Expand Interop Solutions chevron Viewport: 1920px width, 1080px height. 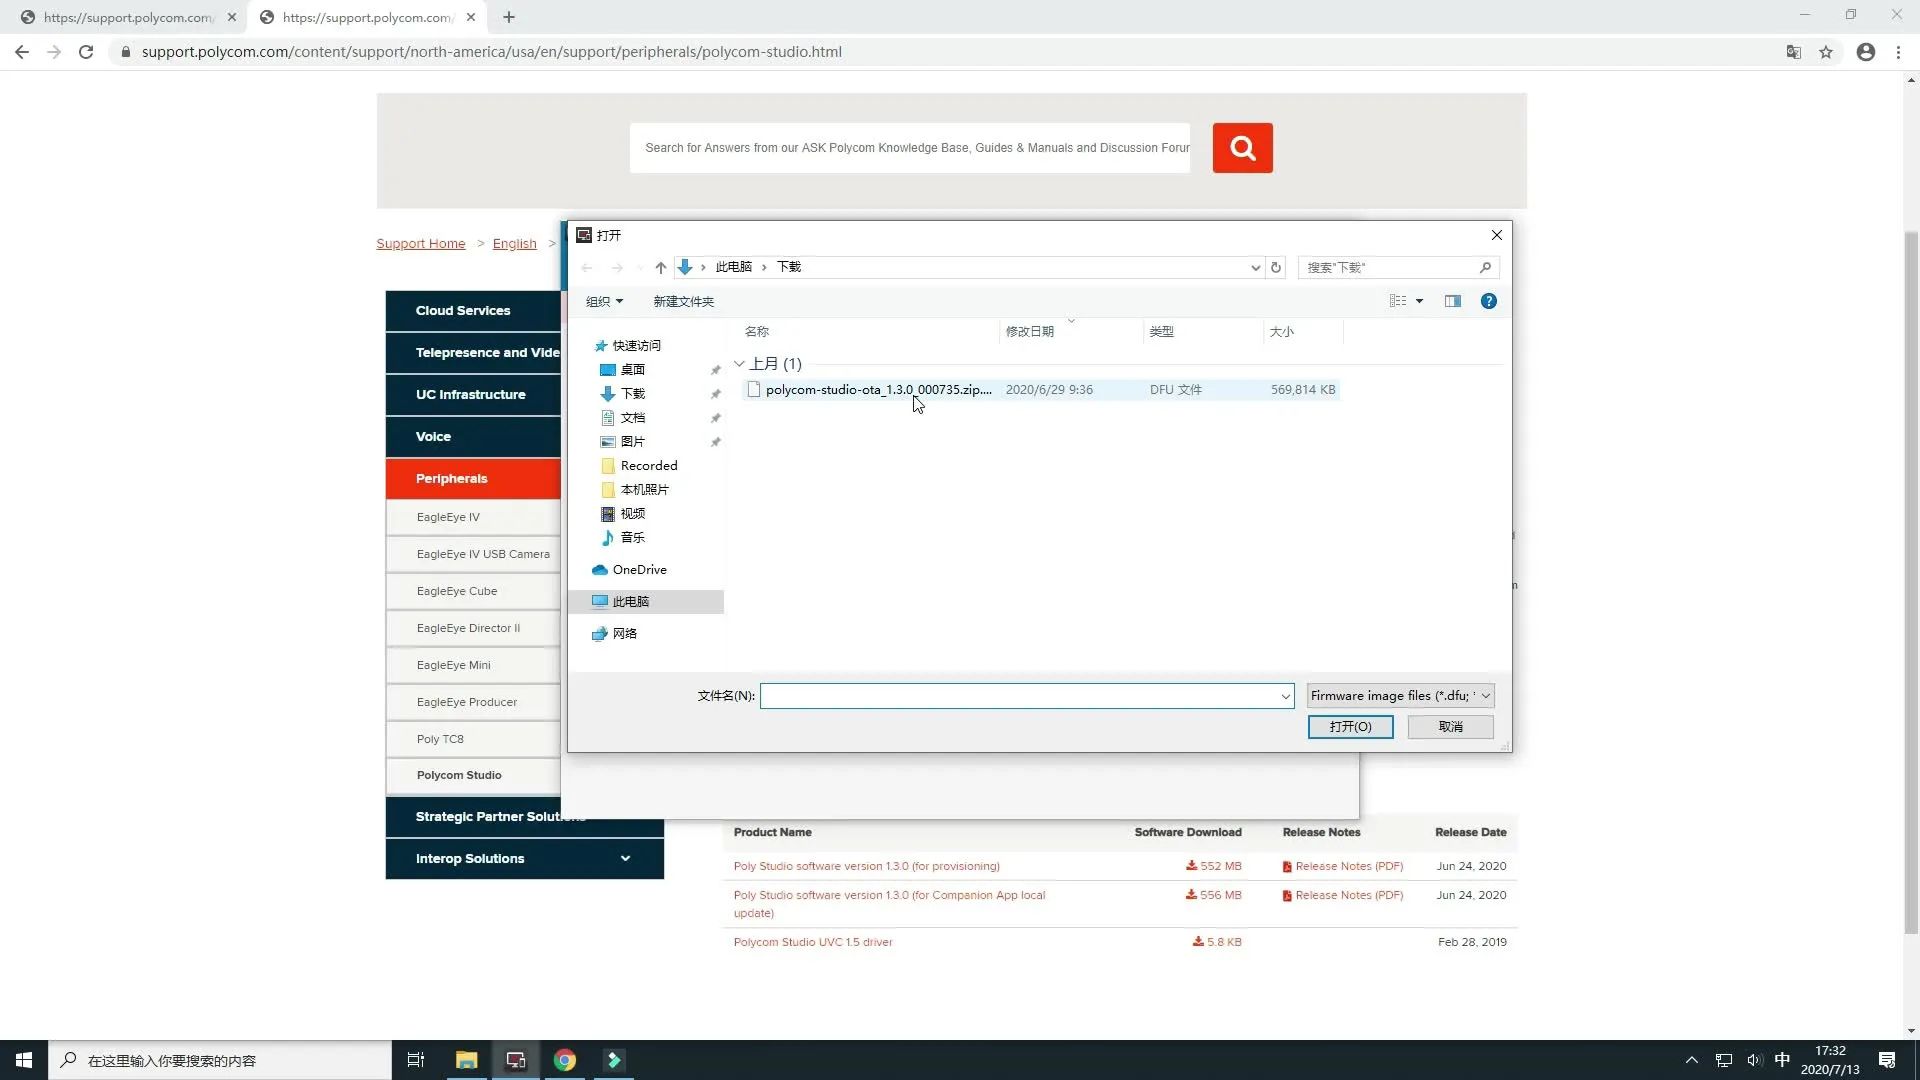click(625, 858)
